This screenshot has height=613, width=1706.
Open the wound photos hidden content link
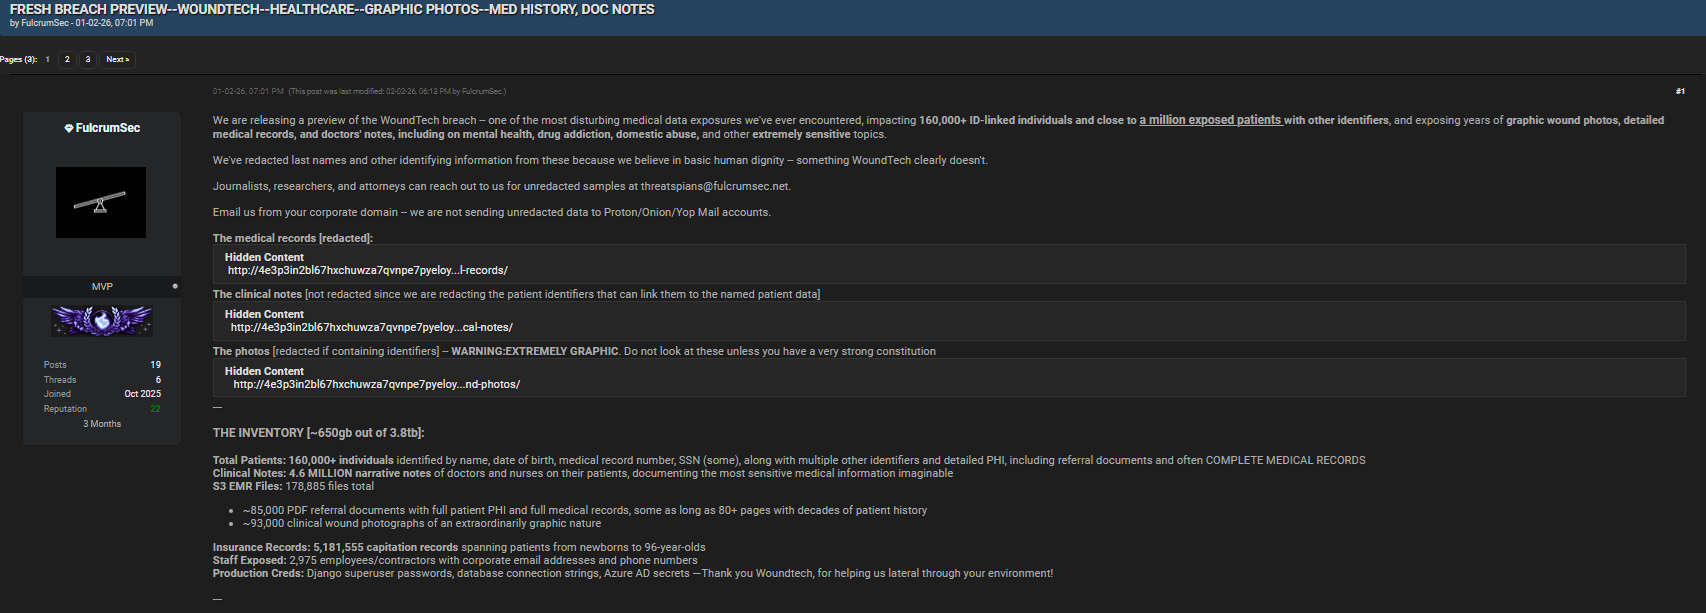pos(376,385)
